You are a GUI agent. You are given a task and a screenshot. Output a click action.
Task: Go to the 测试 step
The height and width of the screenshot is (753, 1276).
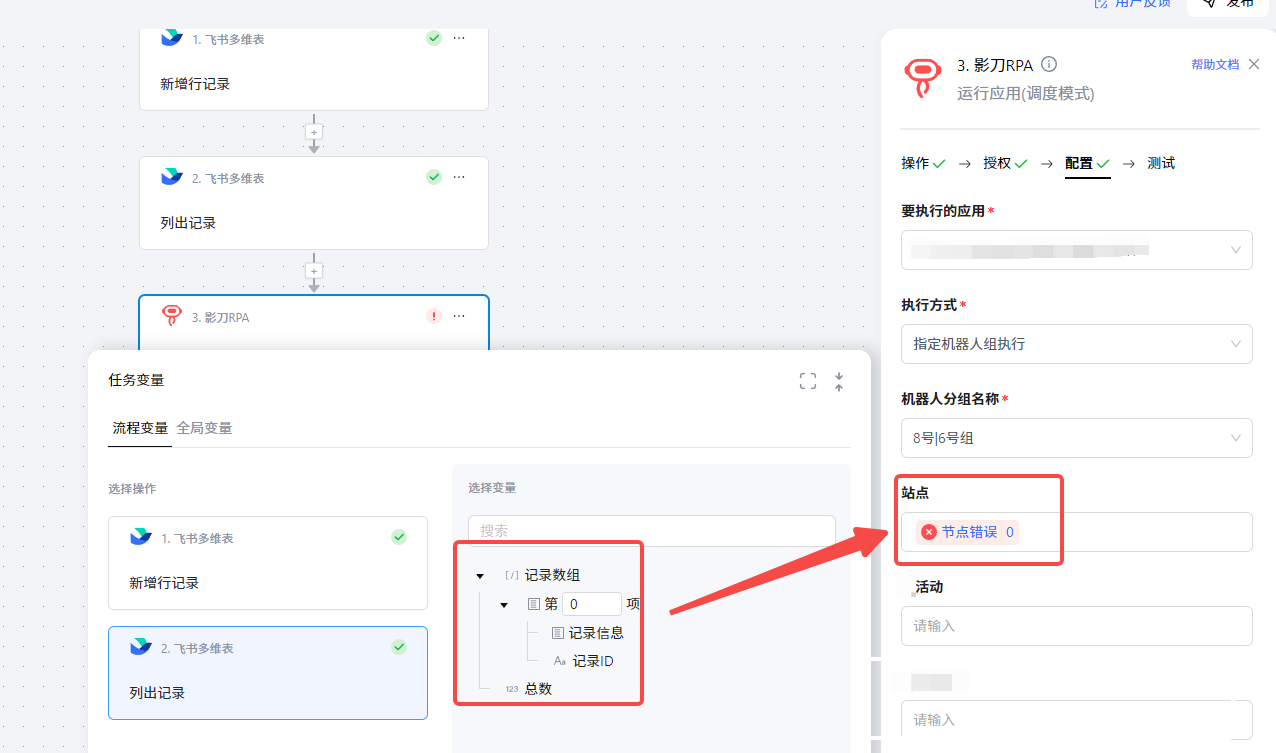pos(1161,163)
